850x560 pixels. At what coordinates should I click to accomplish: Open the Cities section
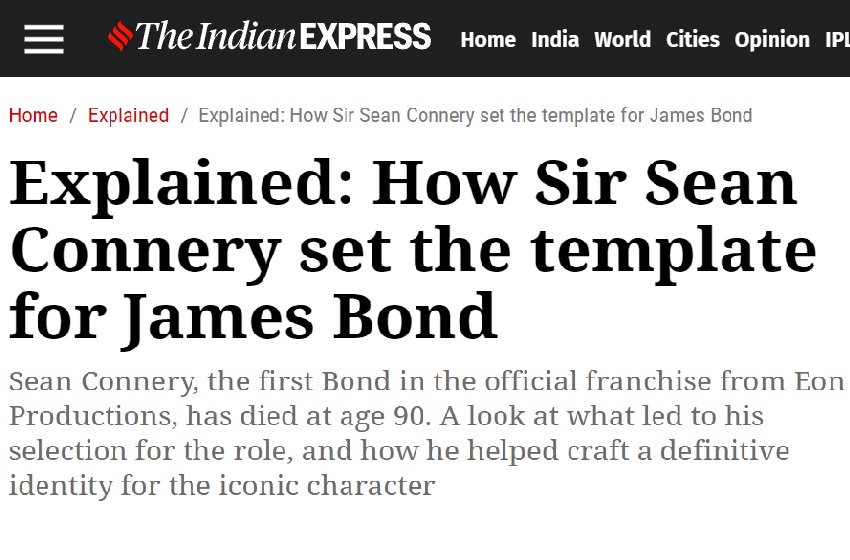point(693,40)
